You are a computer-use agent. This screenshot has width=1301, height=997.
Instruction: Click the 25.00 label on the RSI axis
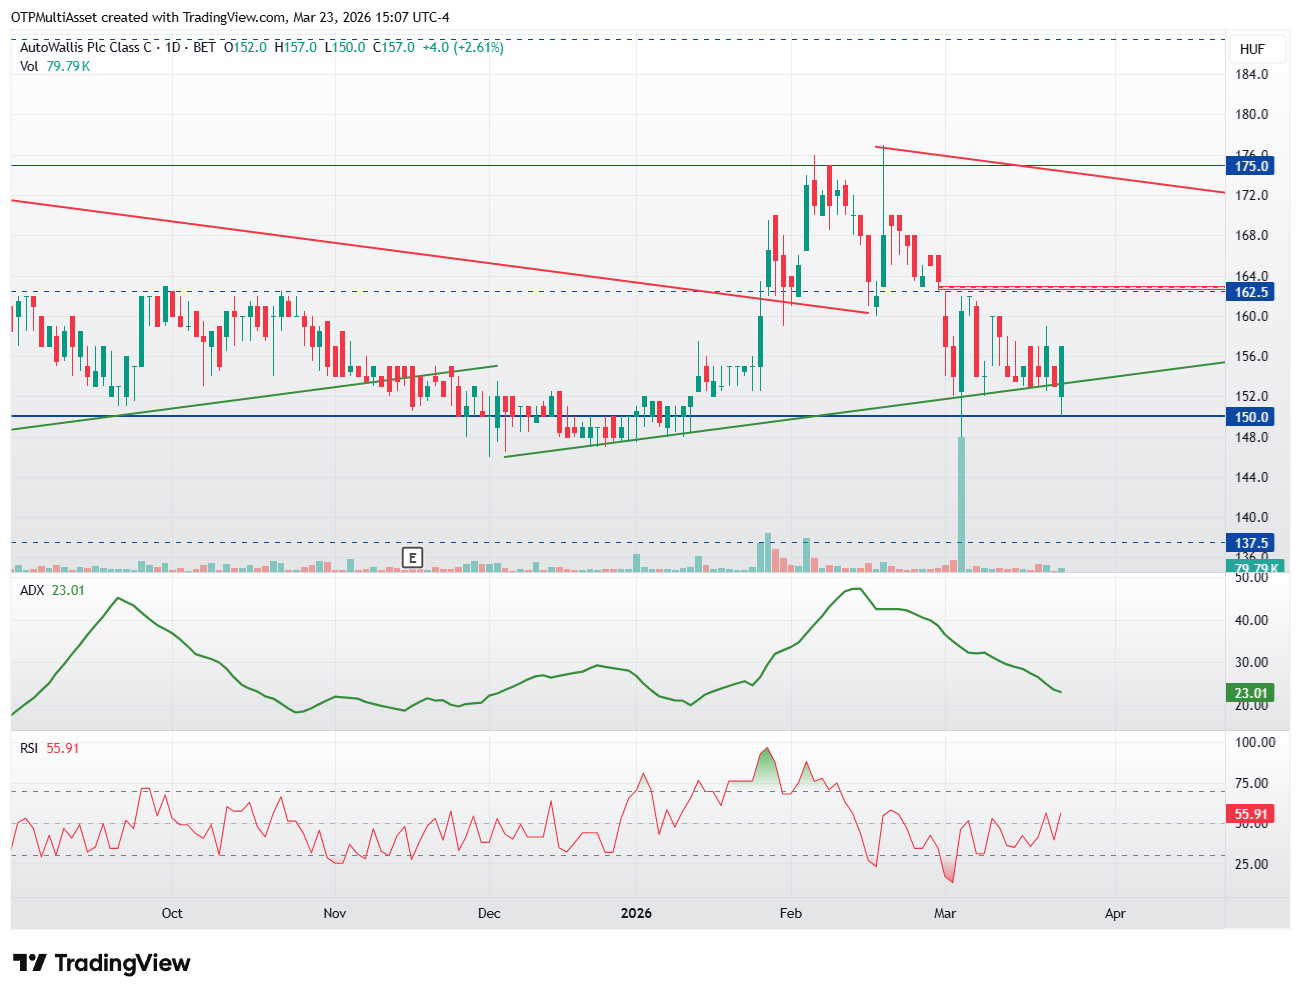coord(1252,864)
